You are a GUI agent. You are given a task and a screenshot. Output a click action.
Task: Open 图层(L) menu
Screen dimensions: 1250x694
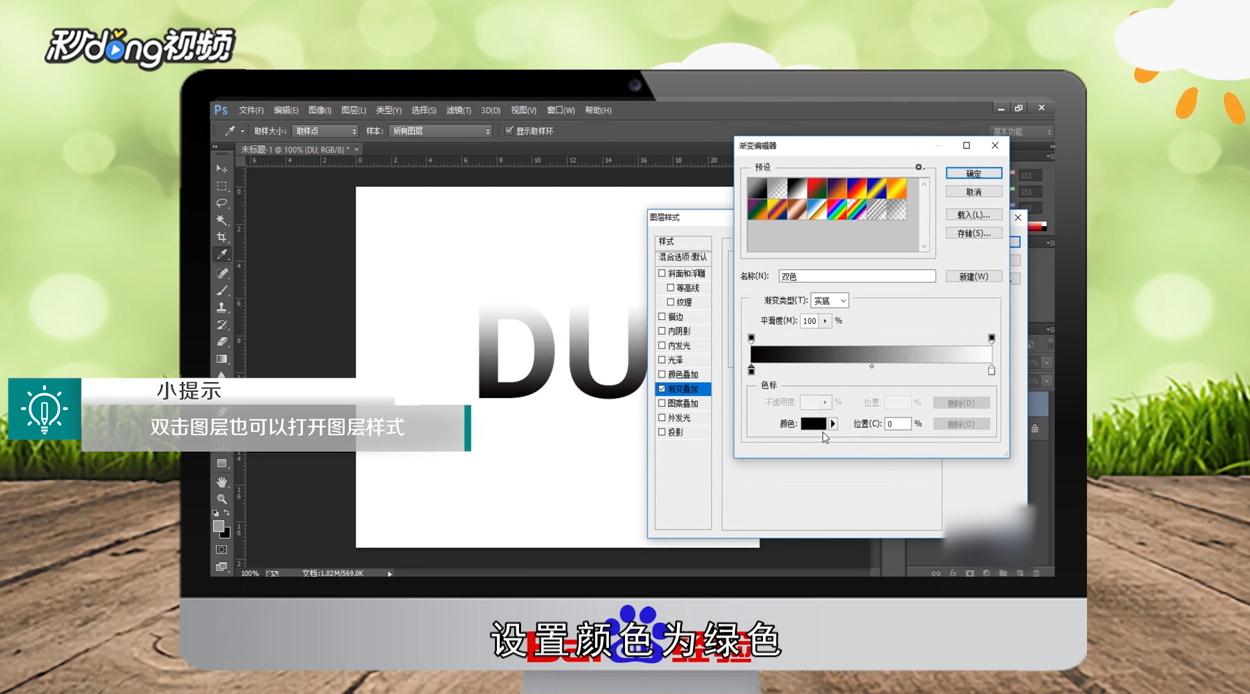point(353,110)
